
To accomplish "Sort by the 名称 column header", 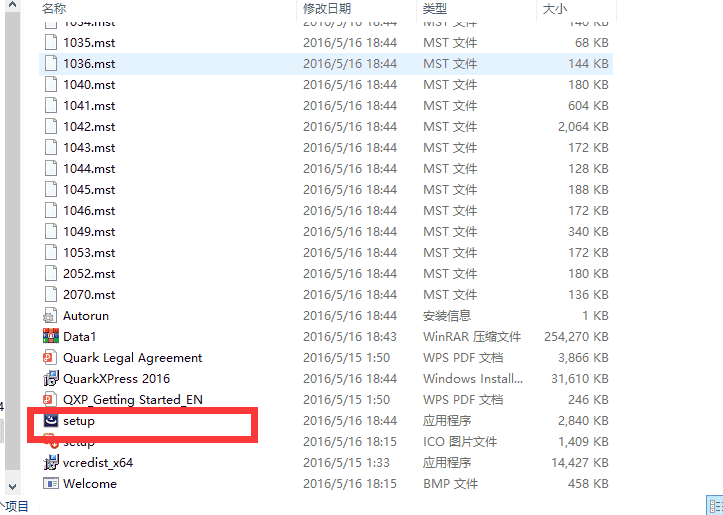I will (x=54, y=8).
